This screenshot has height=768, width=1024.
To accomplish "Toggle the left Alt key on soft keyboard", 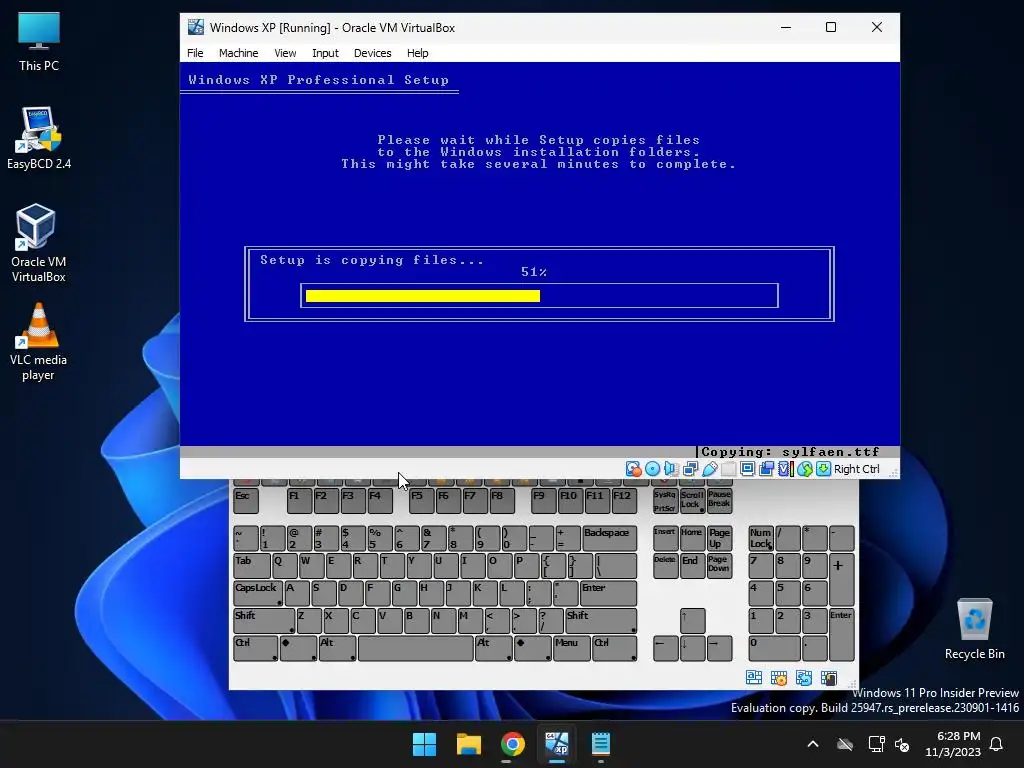I will pos(337,648).
